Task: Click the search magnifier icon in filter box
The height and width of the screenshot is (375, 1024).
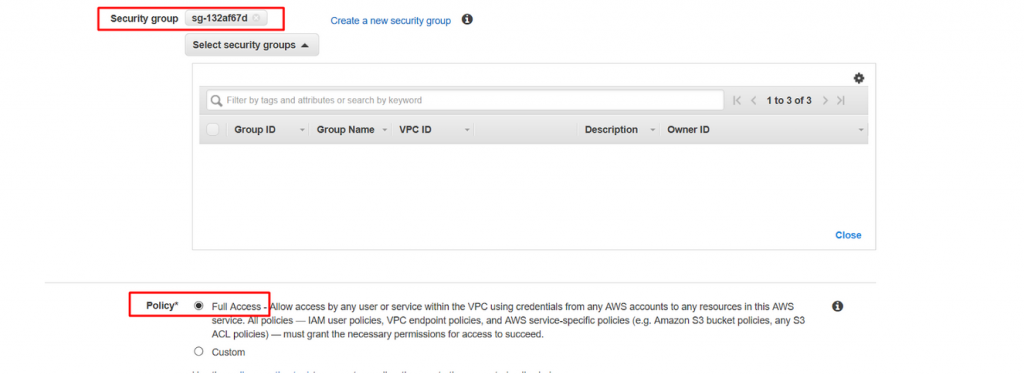Action: tap(217, 101)
